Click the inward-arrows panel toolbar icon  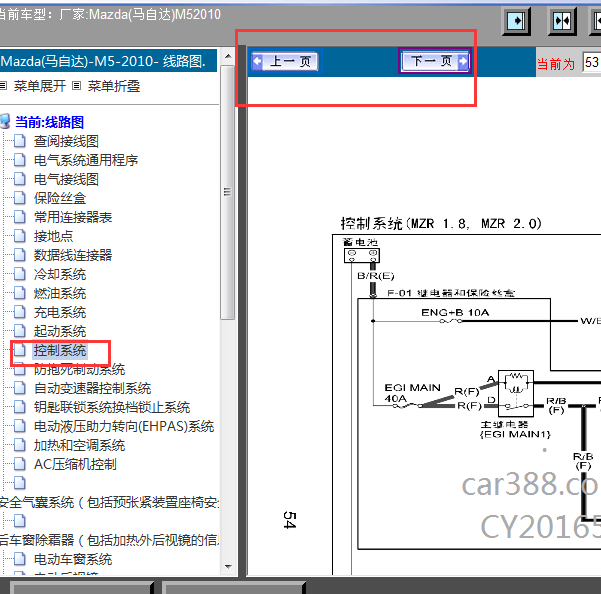coord(562,21)
